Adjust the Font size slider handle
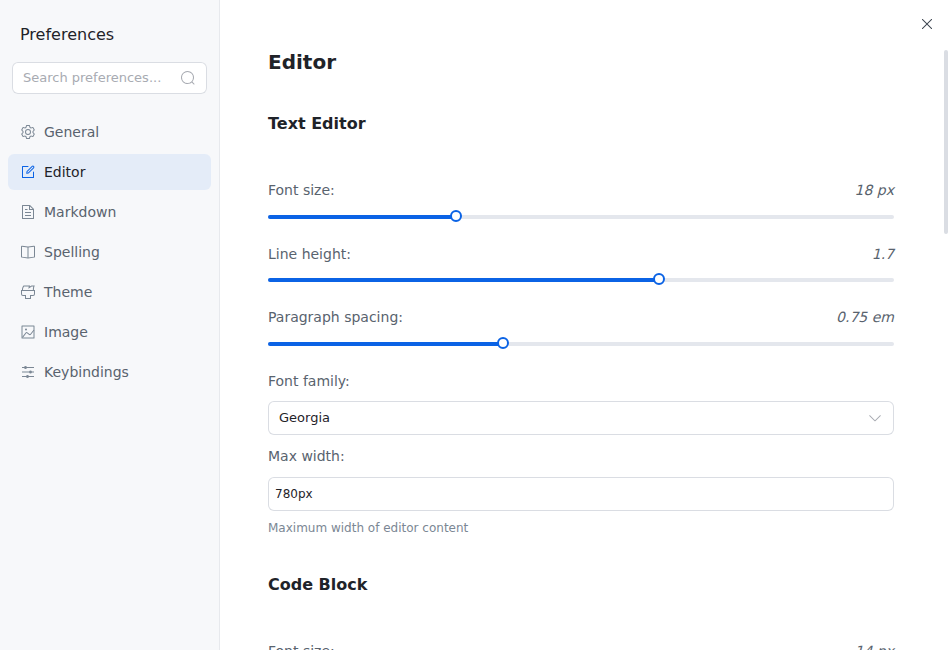The image size is (950, 650). pos(456,216)
